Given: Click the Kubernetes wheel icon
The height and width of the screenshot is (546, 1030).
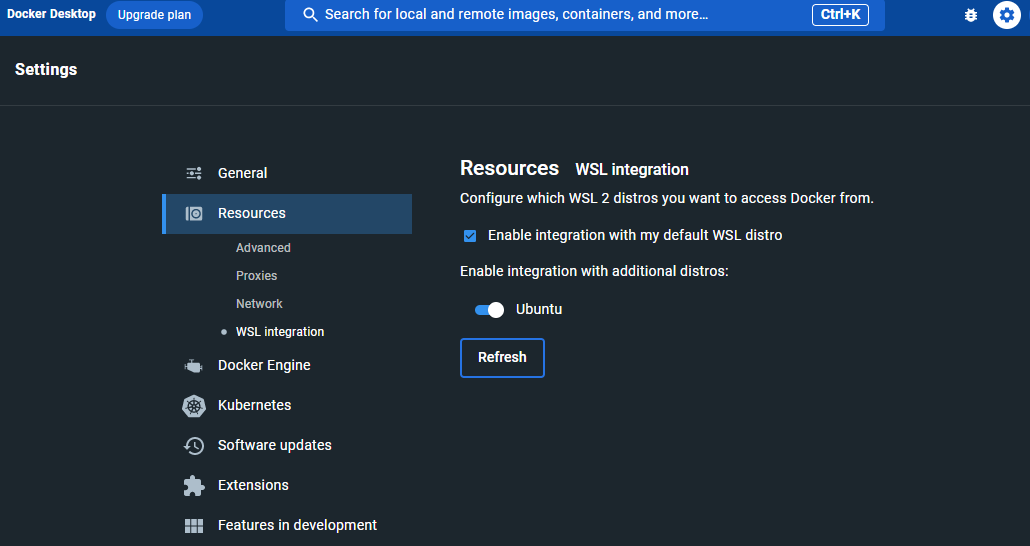Looking at the screenshot, I should pyautogui.click(x=194, y=406).
